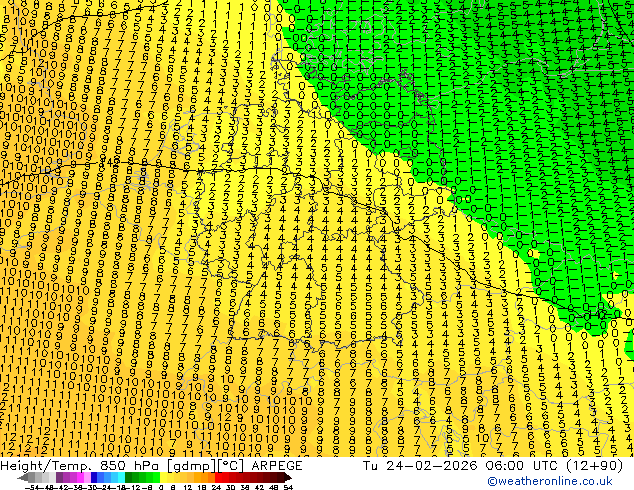Viewport: 634px width, 490px height.
Task: Click the '[°C]' unit label
Action: tap(231, 466)
